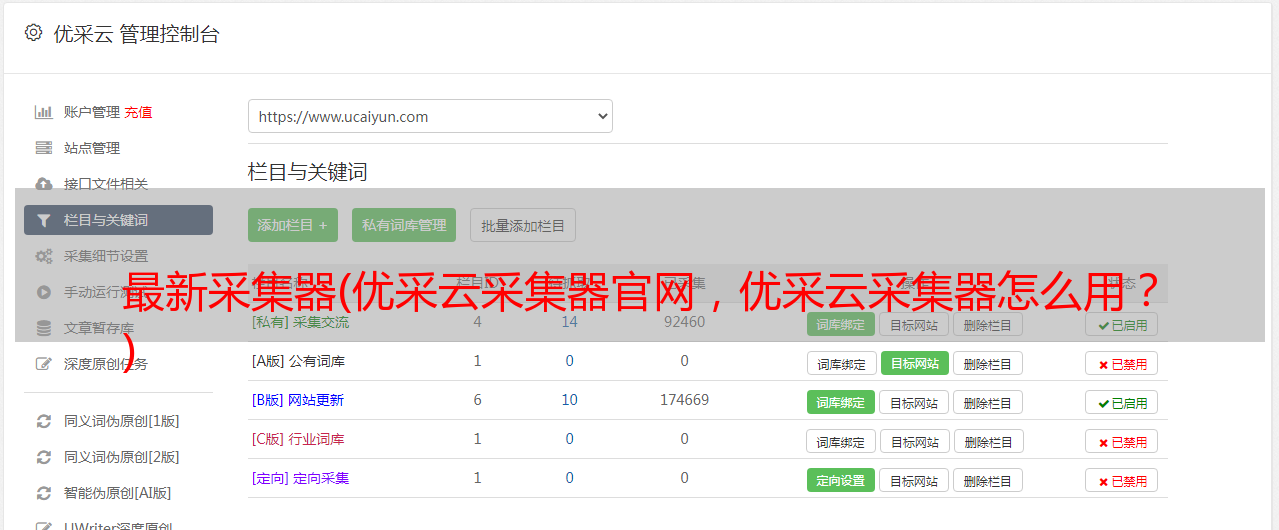Click the edit icon for 深度原创任务

[x=43, y=364]
